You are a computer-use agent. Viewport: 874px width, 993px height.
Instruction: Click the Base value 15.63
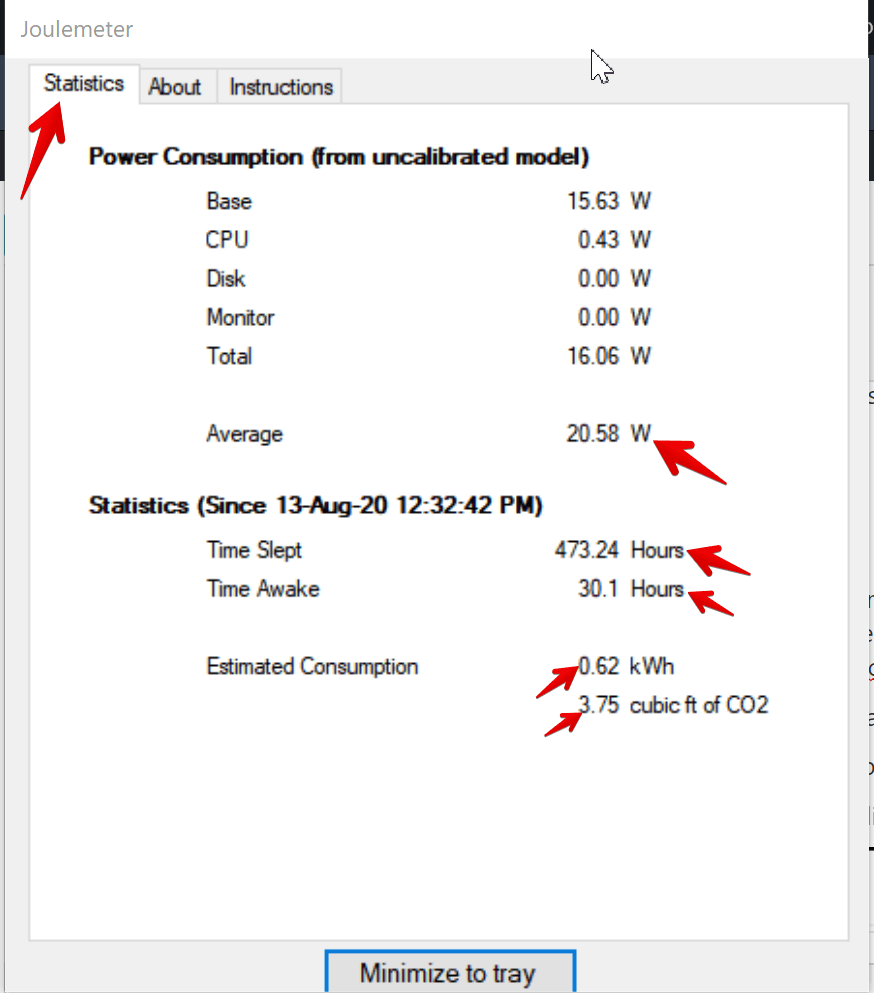click(x=593, y=201)
